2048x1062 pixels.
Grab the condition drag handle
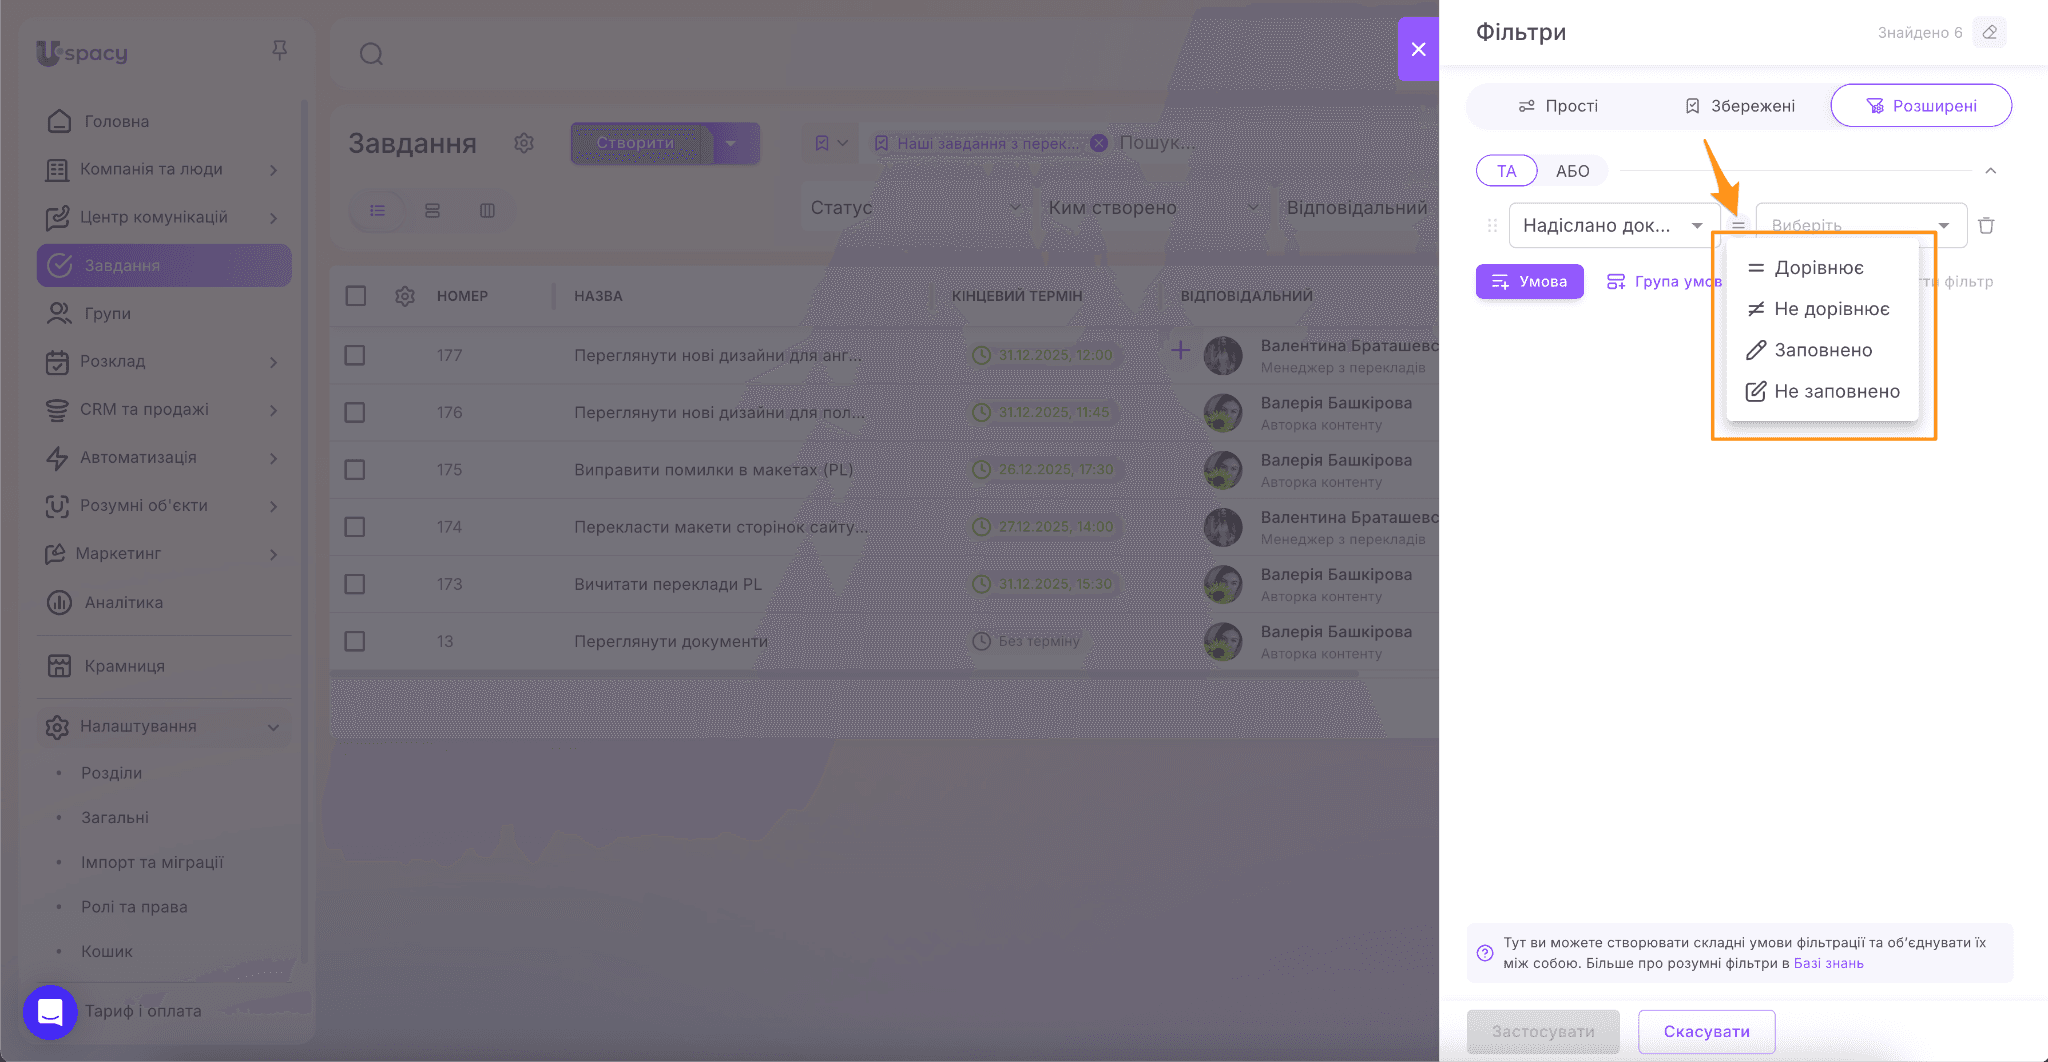(x=1492, y=226)
